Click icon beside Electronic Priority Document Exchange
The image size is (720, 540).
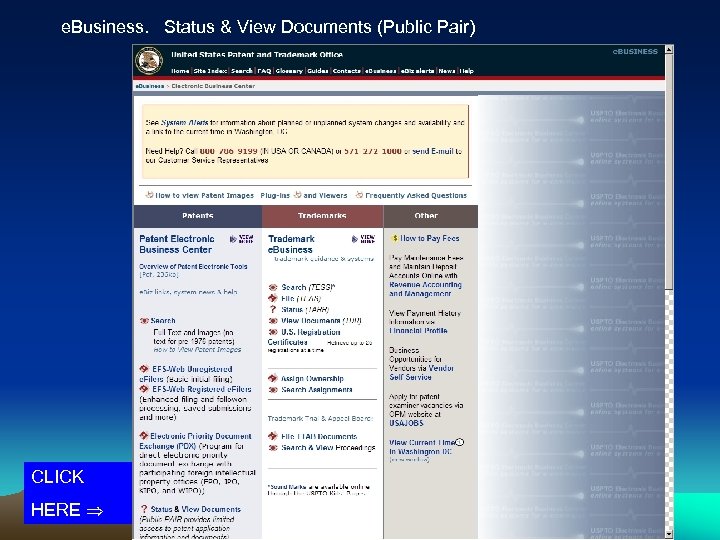pos(144,435)
